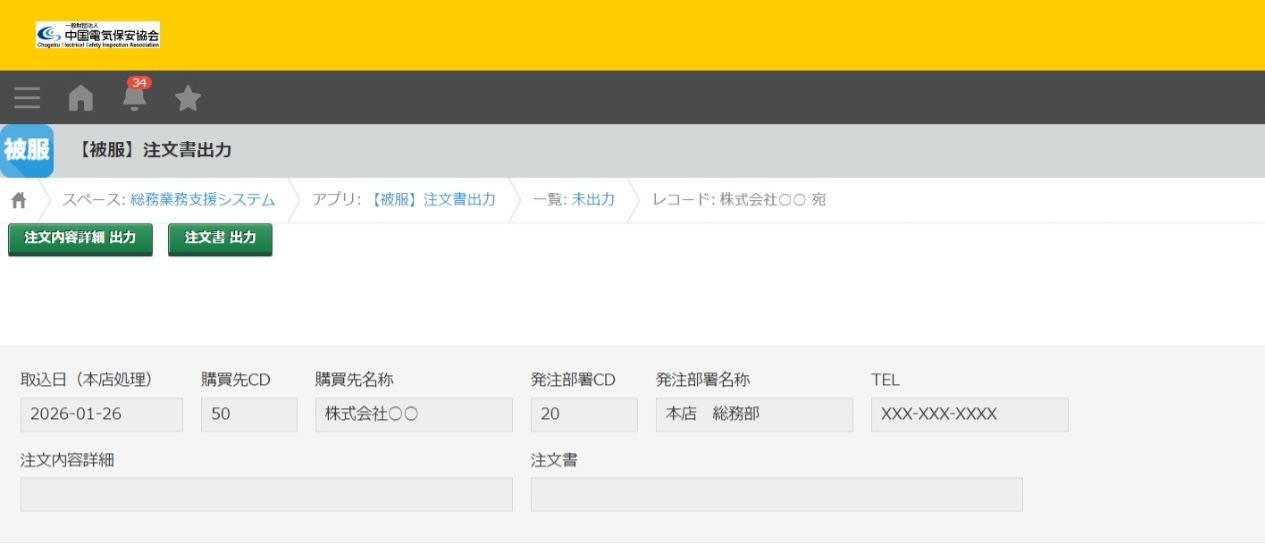Click the breadcrumb home icon

(x=19, y=200)
